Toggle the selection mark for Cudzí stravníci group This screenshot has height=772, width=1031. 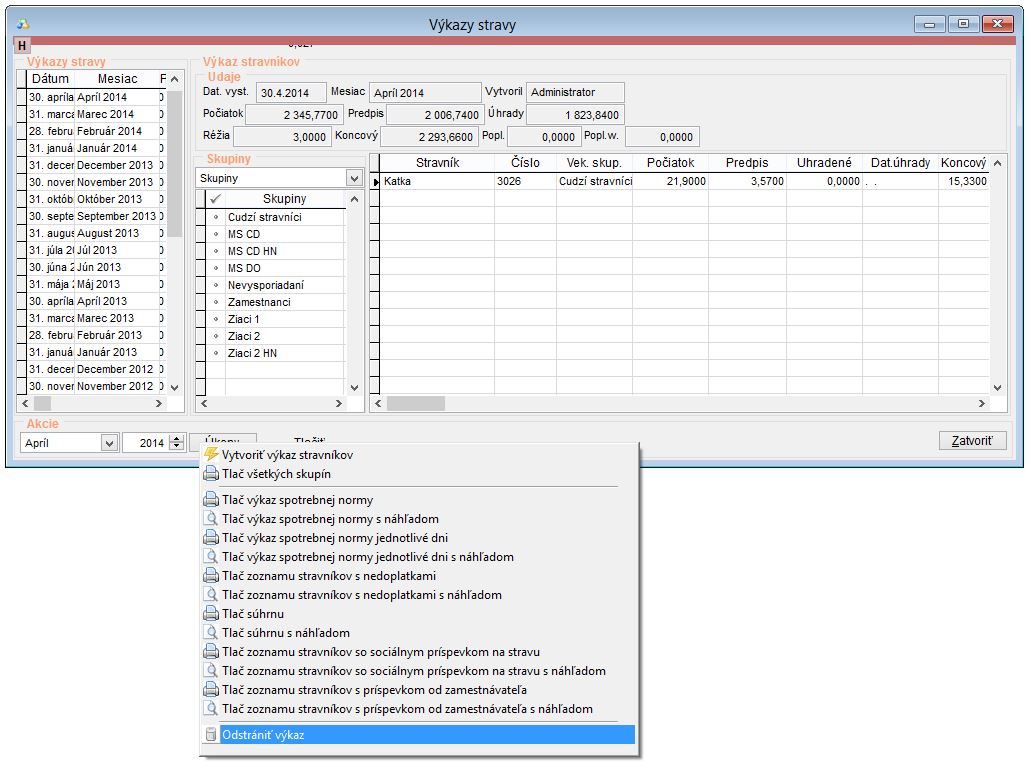pos(215,217)
